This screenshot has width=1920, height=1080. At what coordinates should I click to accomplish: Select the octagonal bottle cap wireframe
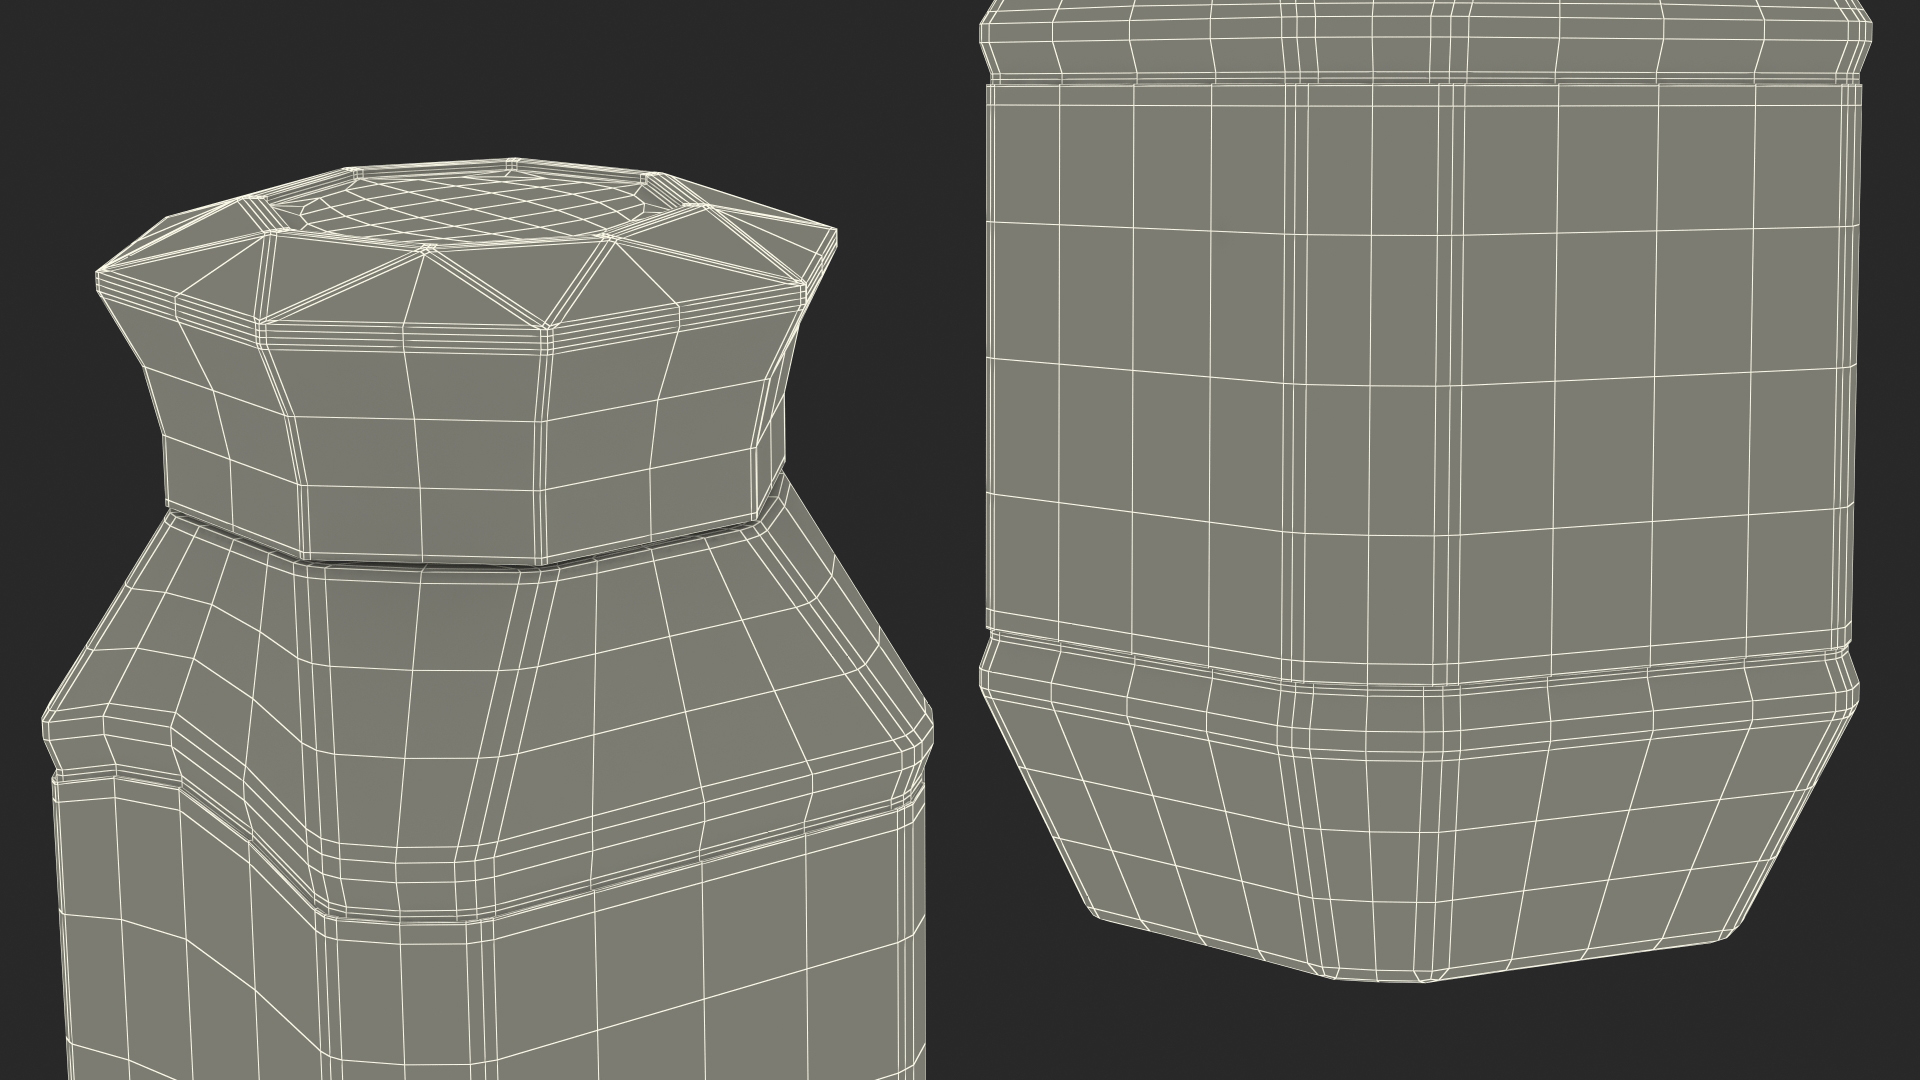(x=467, y=360)
